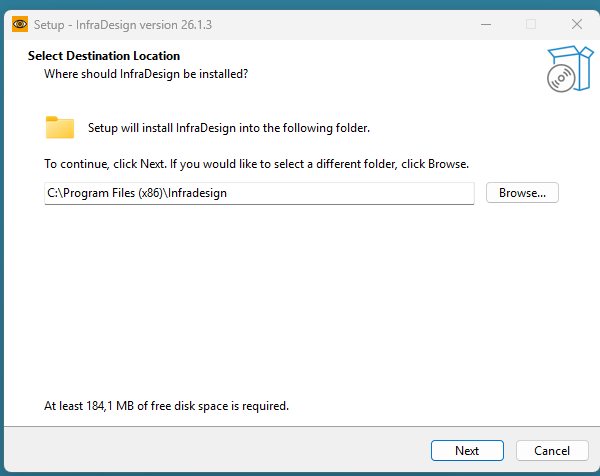Click the 'Setup will install InfraDesign' message
Image resolution: width=600 pixels, height=476 pixels.
(229, 128)
